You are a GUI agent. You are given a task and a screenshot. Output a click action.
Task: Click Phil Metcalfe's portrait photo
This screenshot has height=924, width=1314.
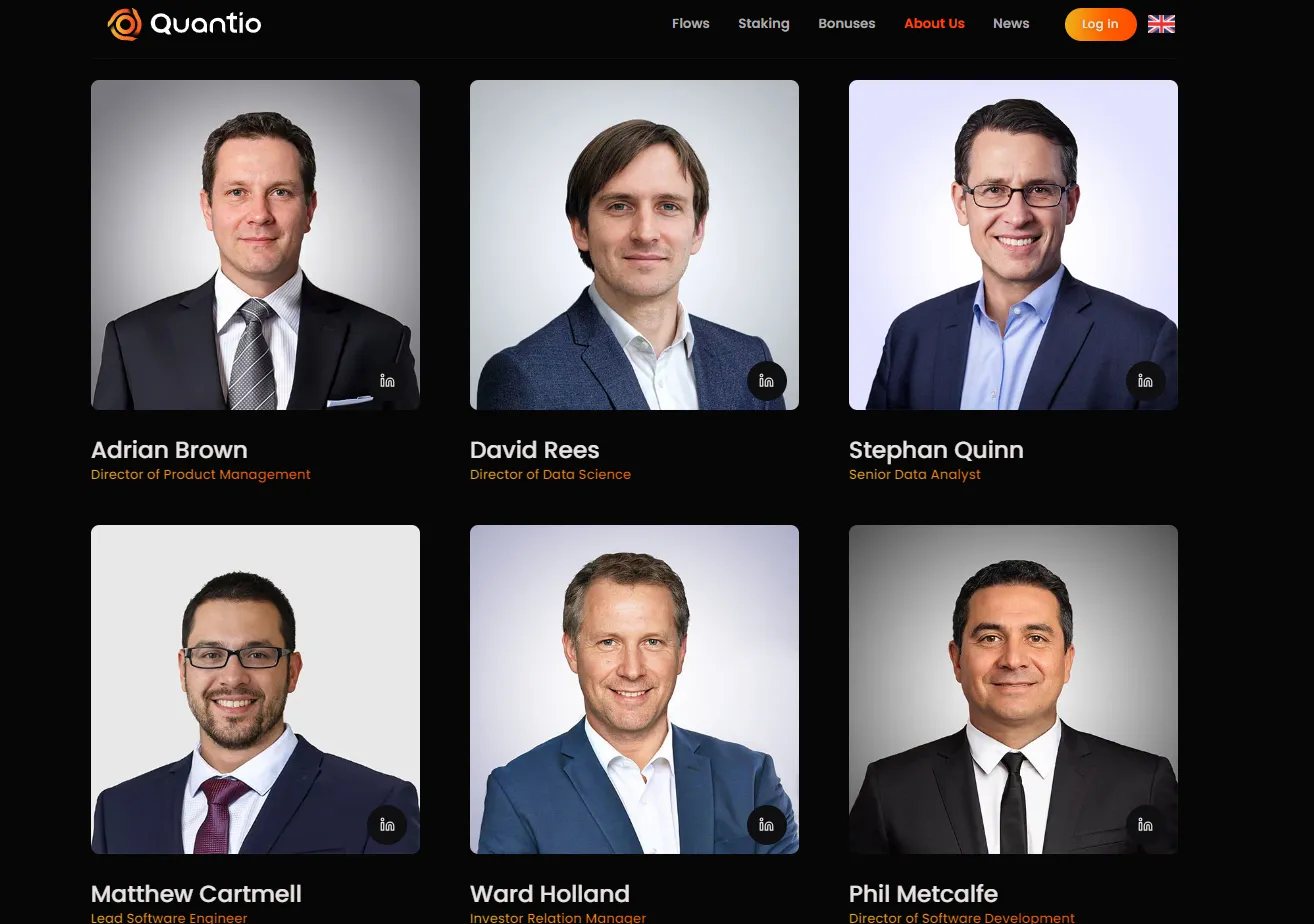click(1013, 689)
